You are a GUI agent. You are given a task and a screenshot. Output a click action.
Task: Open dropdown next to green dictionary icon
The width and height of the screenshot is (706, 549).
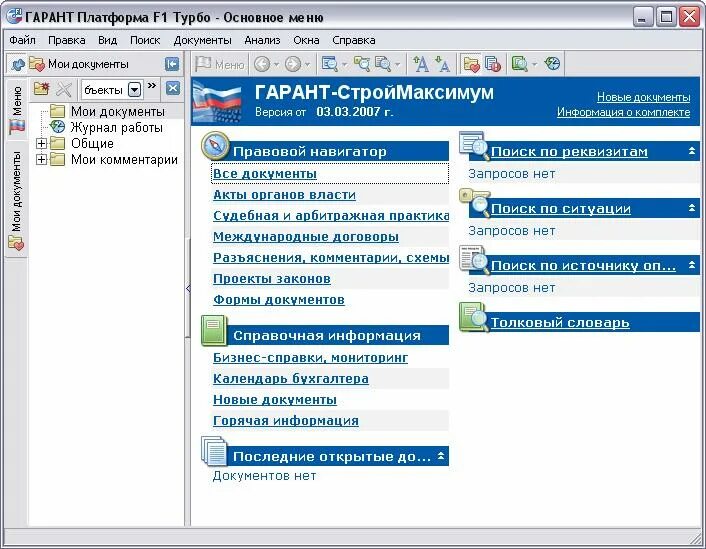[534, 64]
